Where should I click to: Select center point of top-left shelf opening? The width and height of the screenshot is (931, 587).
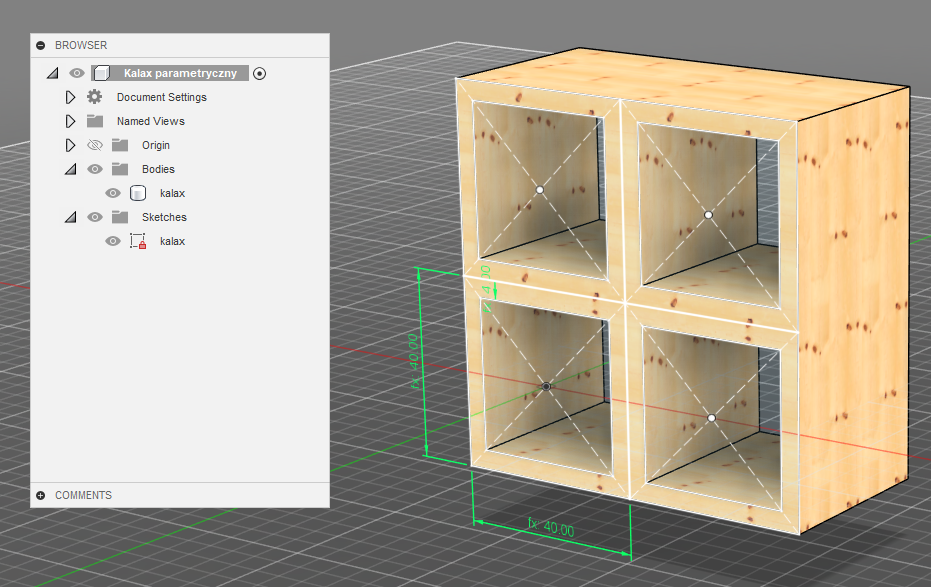pos(539,189)
